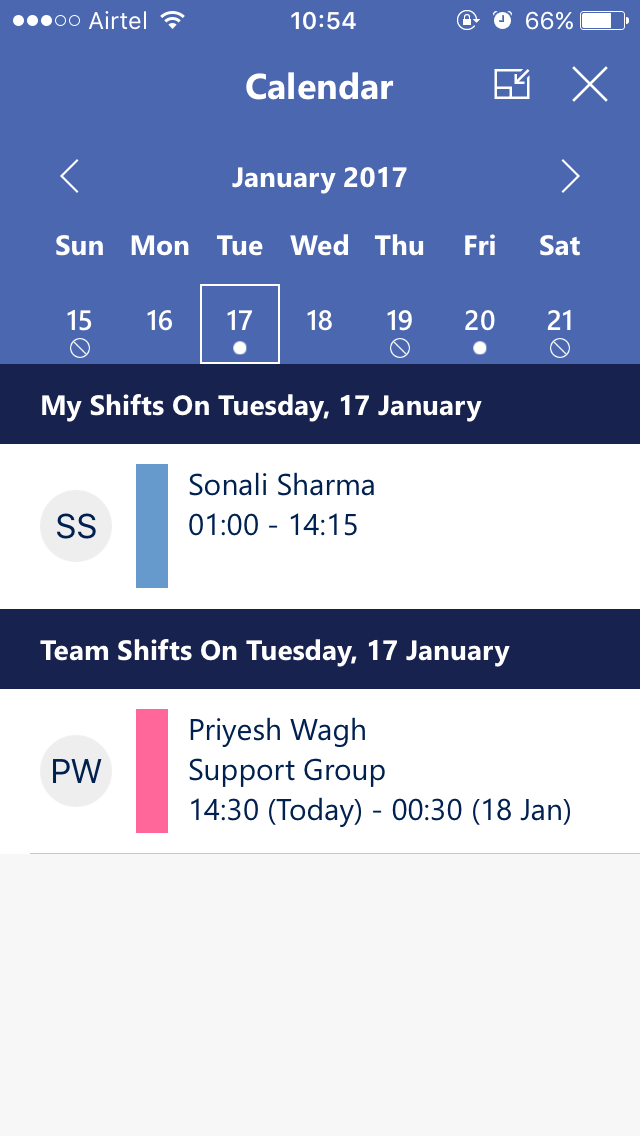
Task: Go to previous month arrow
Action: pyautogui.click(x=69, y=177)
